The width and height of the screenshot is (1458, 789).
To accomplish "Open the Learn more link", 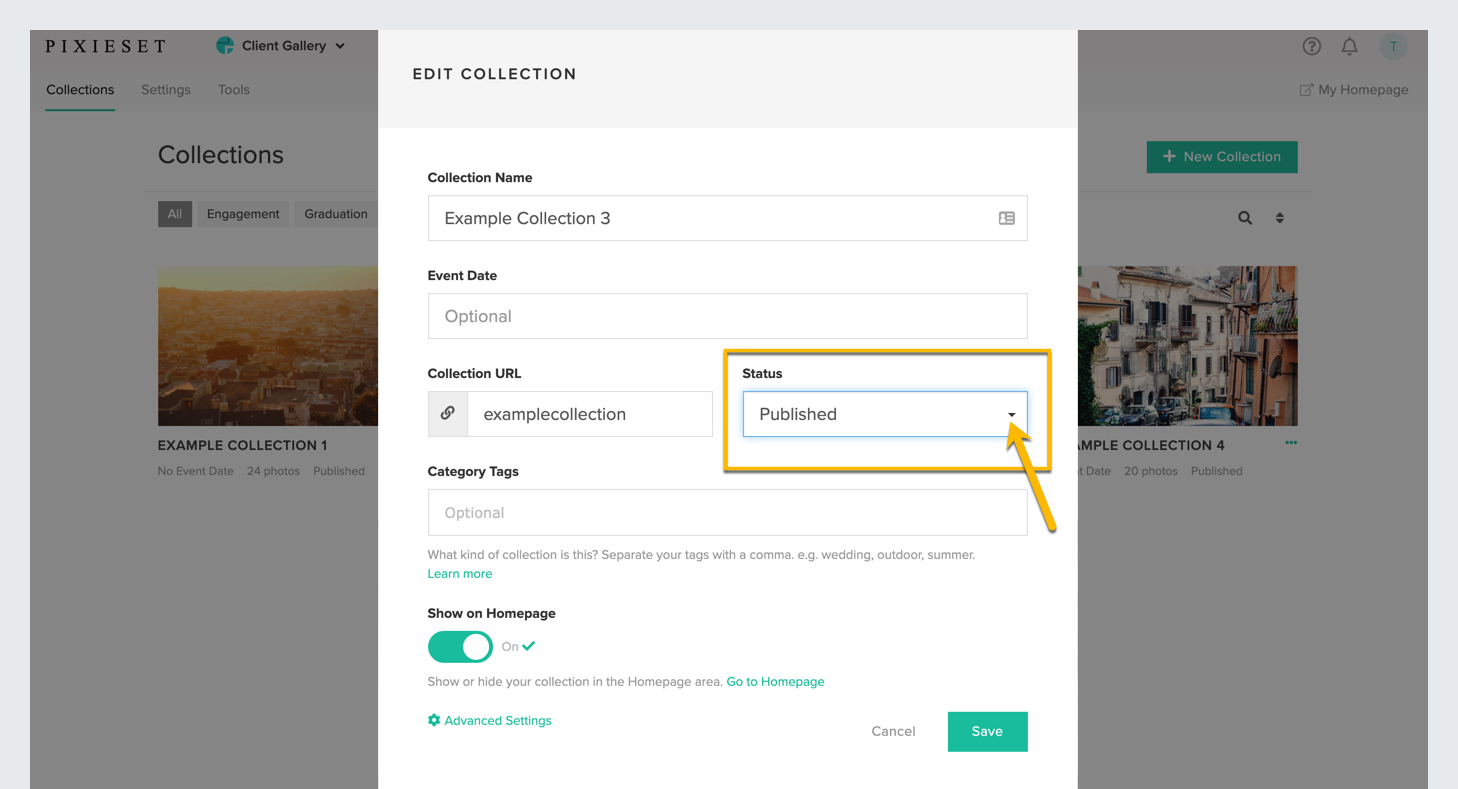I will 460,574.
